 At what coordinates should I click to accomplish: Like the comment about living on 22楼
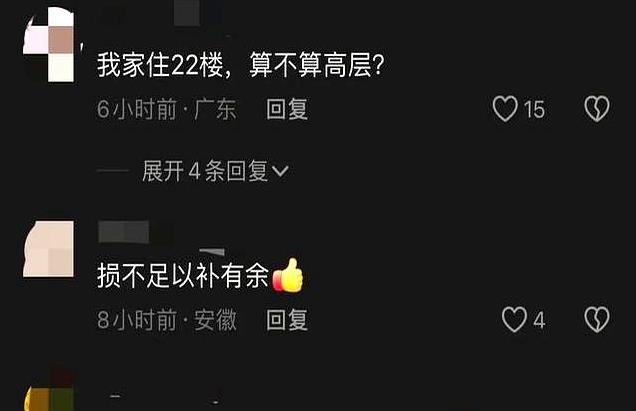[x=505, y=109]
